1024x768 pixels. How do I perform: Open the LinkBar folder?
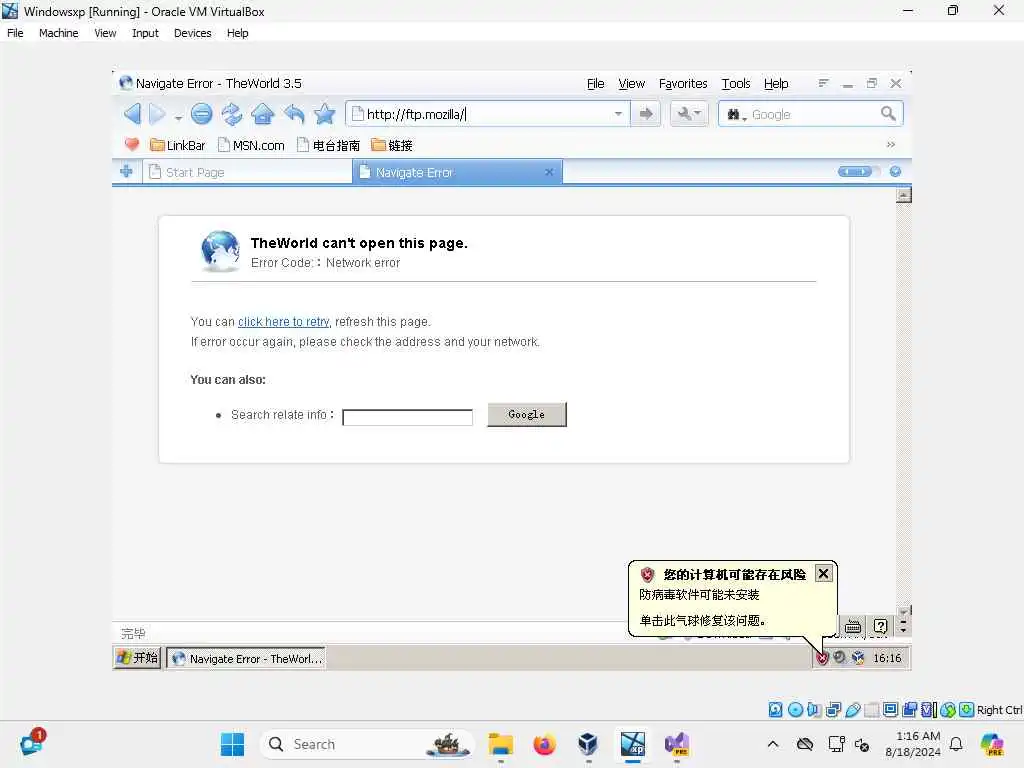click(x=177, y=145)
